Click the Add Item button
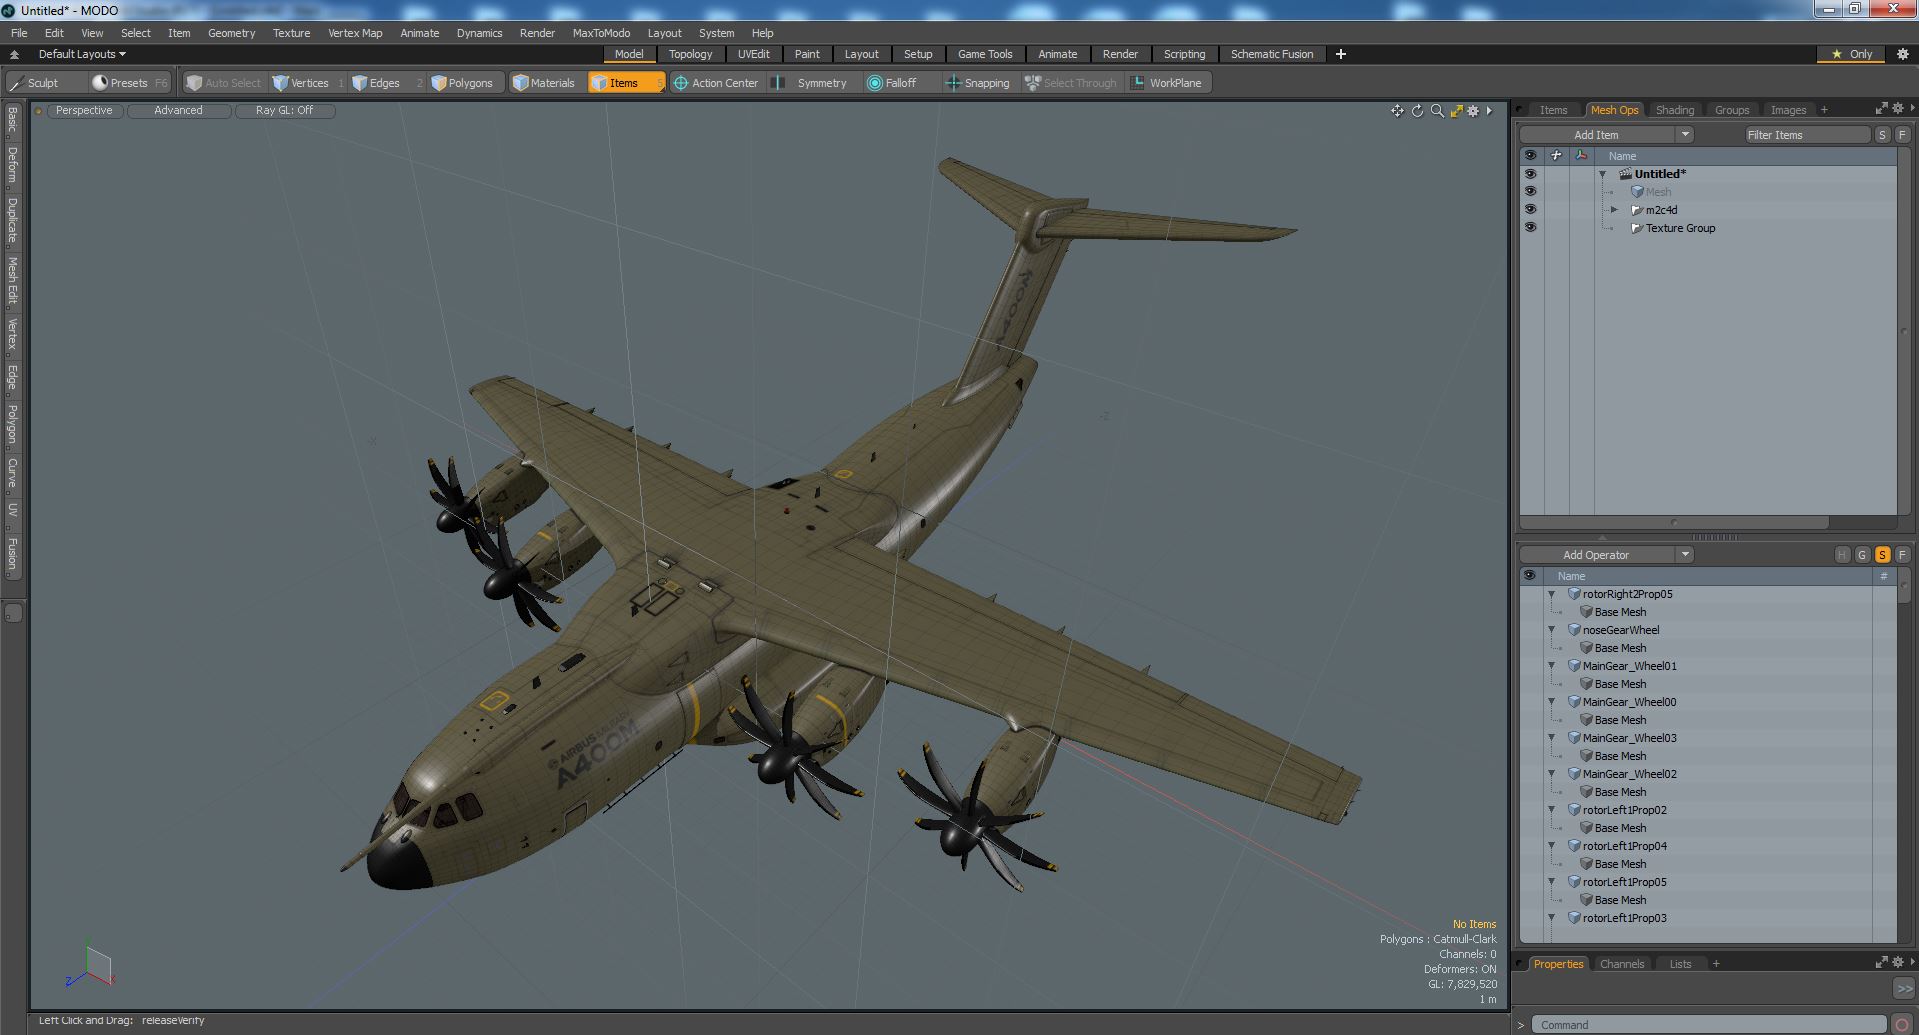Image resolution: width=1919 pixels, height=1035 pixels. pos(1596,135)
